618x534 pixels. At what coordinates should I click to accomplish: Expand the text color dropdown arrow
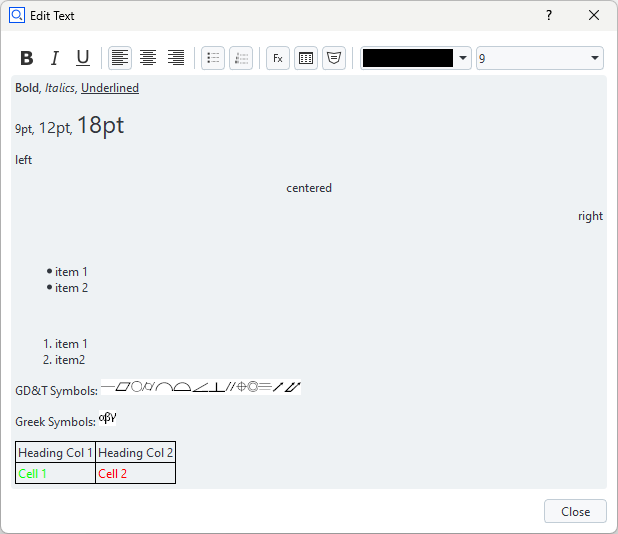click(463, 58)
